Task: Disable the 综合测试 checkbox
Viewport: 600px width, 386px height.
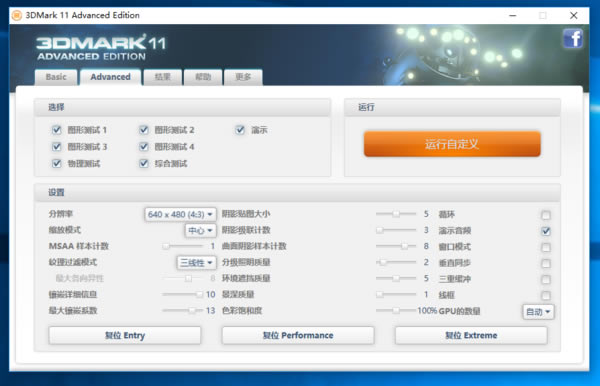Action: click(x=144, y=164)
